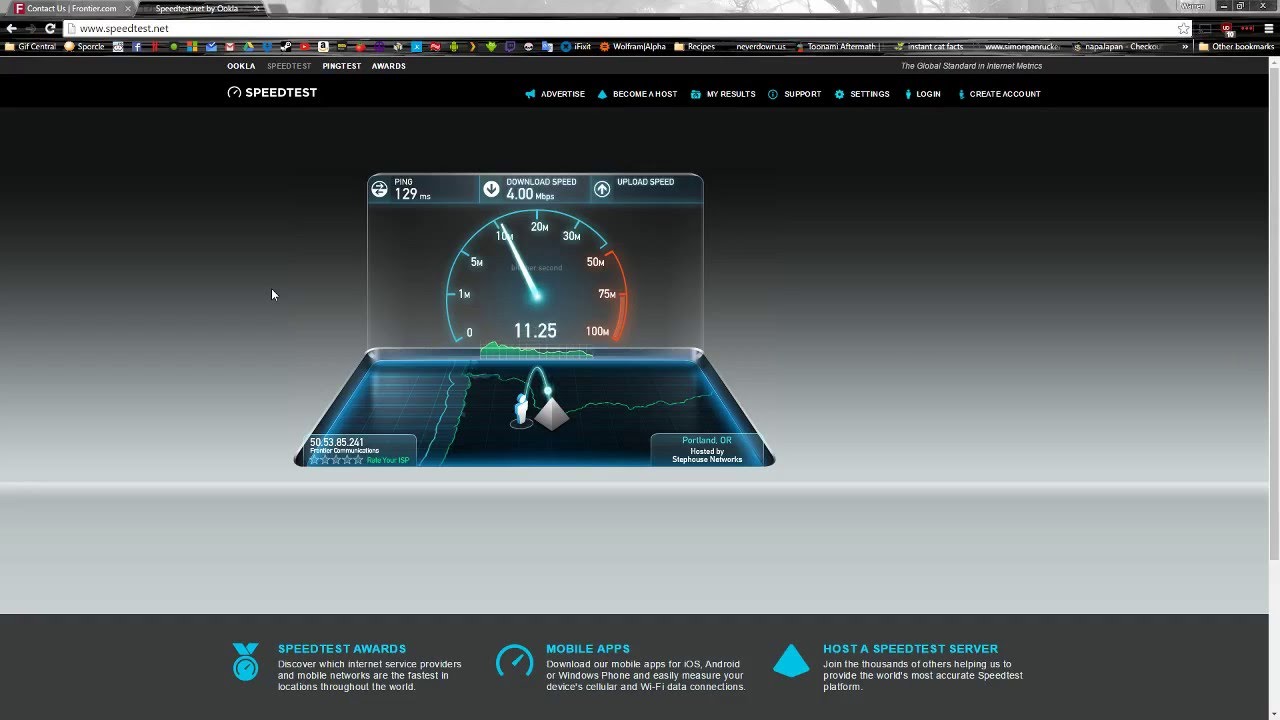
Task: Open the Windows logo bookmark icon
Action: click(x=192, y=46)
